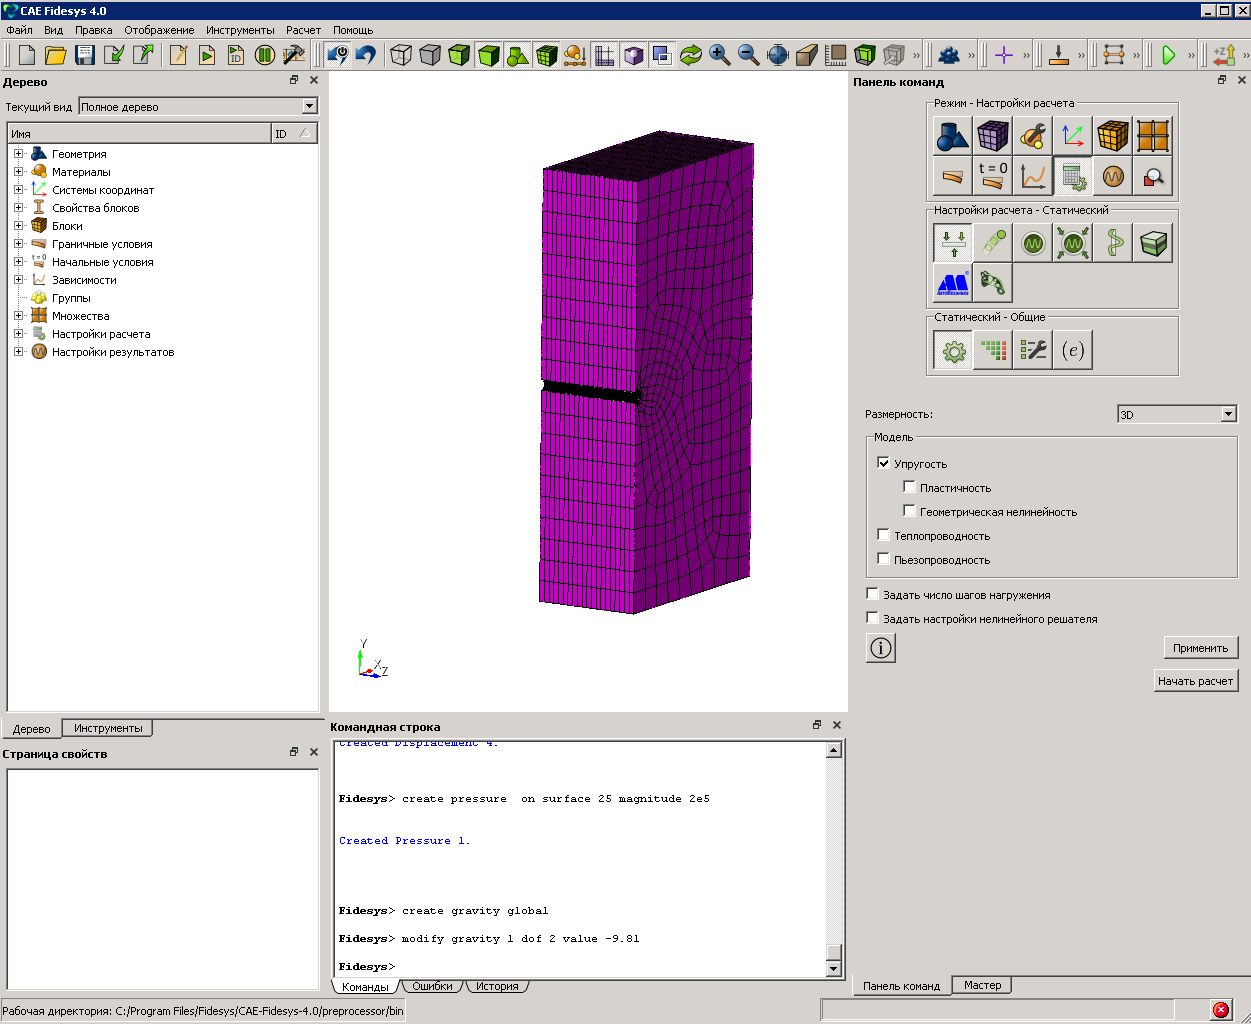Click the zoom out magnifier icon
The height and width of the screenshot is (1024, 1251).
[x=749, y=55]
